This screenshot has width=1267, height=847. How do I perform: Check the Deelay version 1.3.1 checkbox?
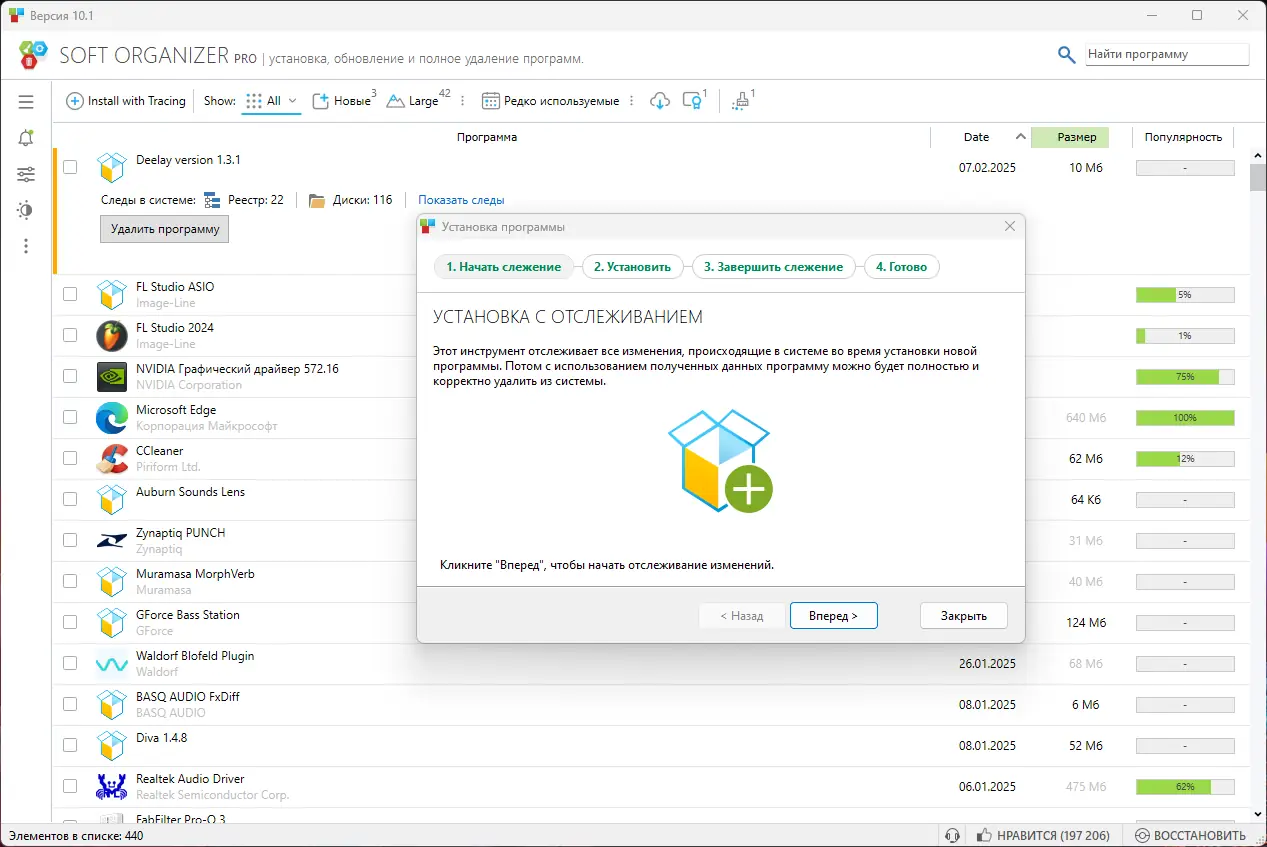point(70,167)
